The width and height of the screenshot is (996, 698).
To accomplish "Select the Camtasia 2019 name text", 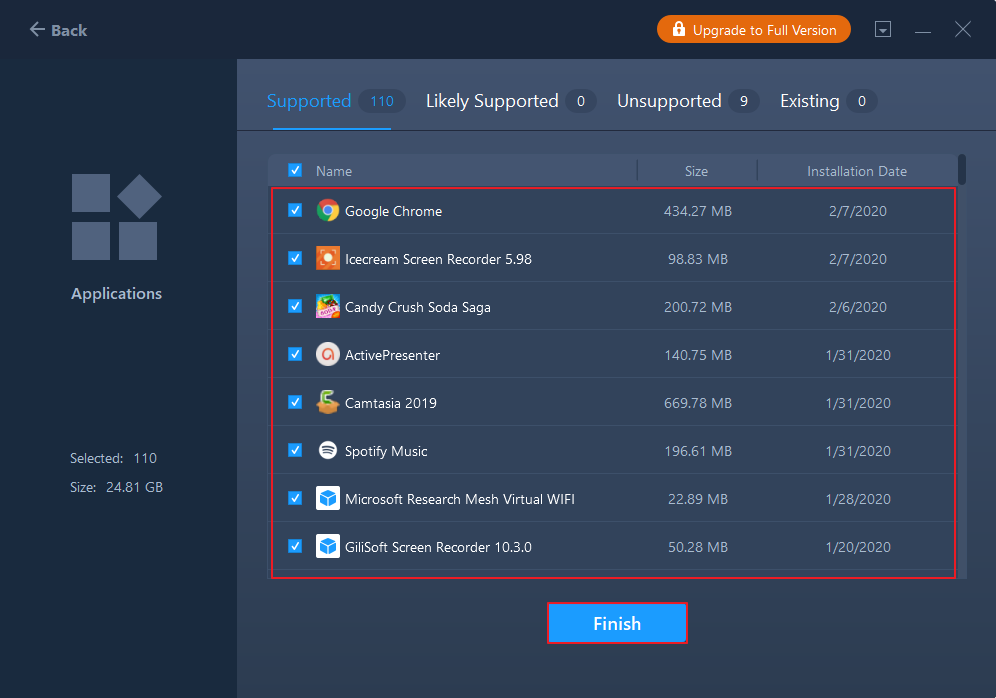I will coord(391,403).
